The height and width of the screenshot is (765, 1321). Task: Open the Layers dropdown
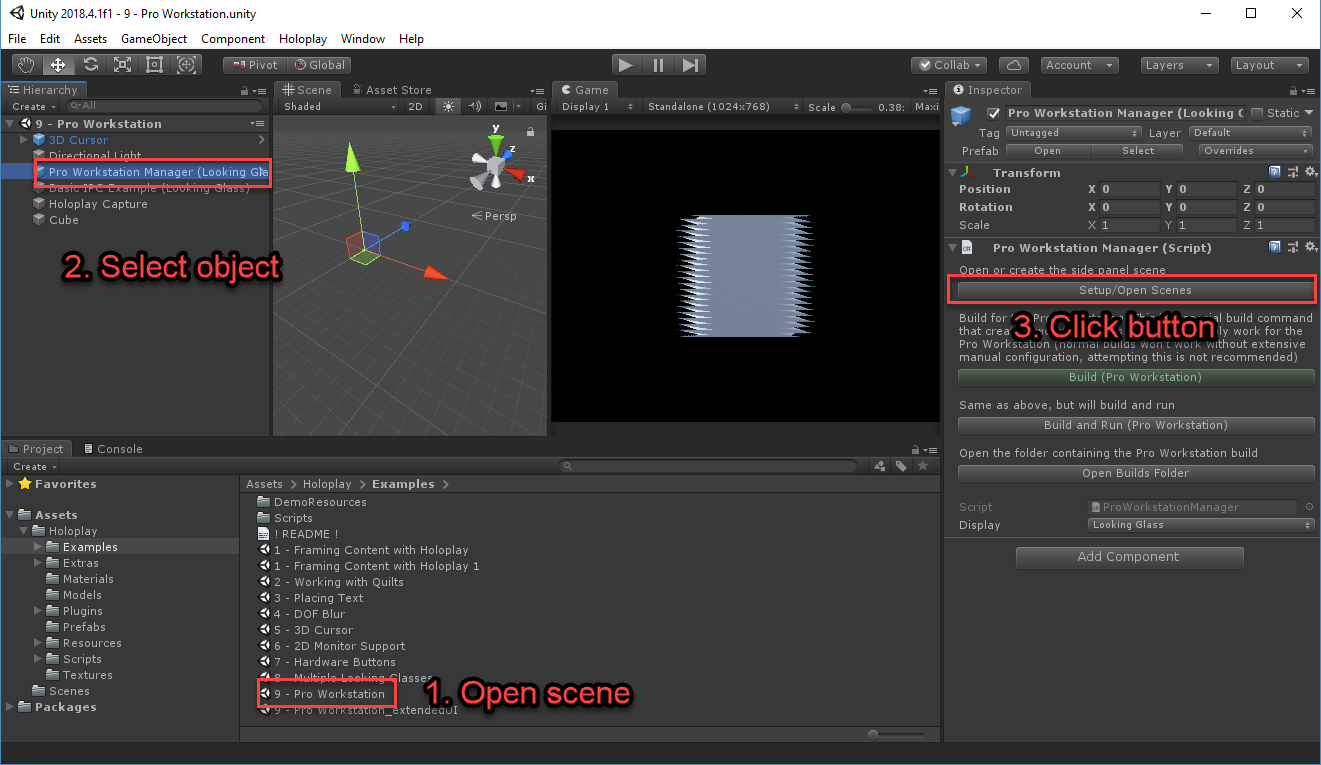[x=1178, y=65]
